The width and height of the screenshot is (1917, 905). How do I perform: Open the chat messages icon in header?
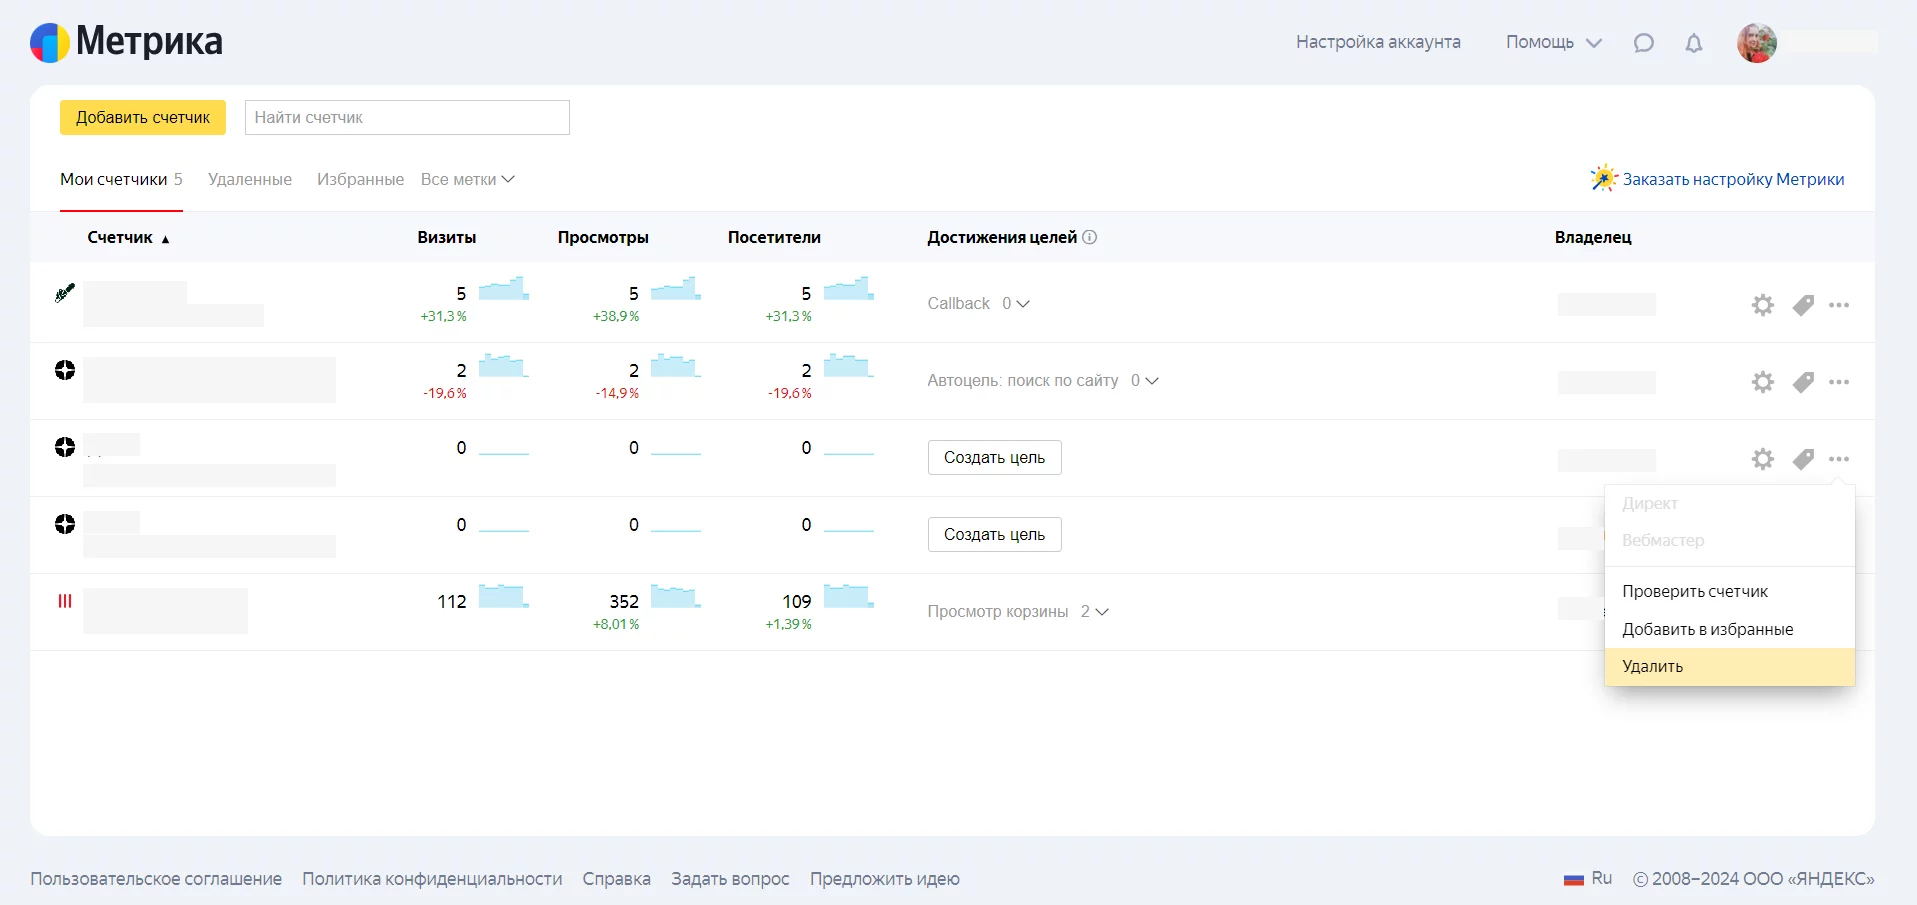pos(1643,43)
